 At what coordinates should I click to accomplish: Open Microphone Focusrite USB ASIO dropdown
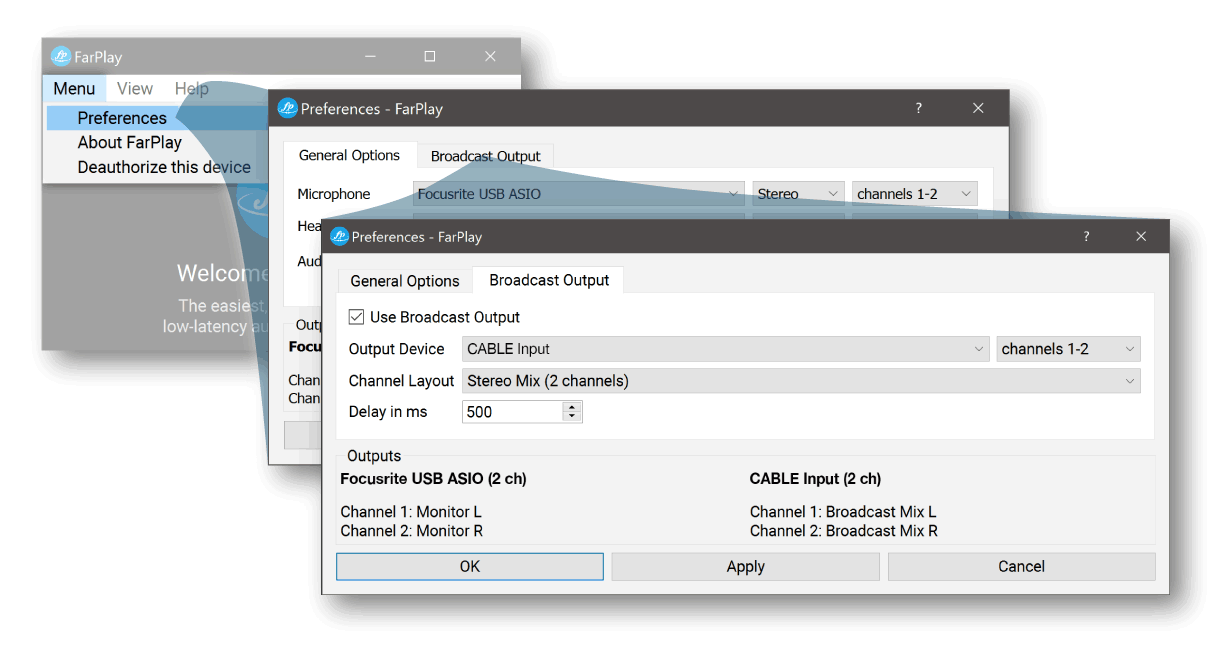pos(578,194)
